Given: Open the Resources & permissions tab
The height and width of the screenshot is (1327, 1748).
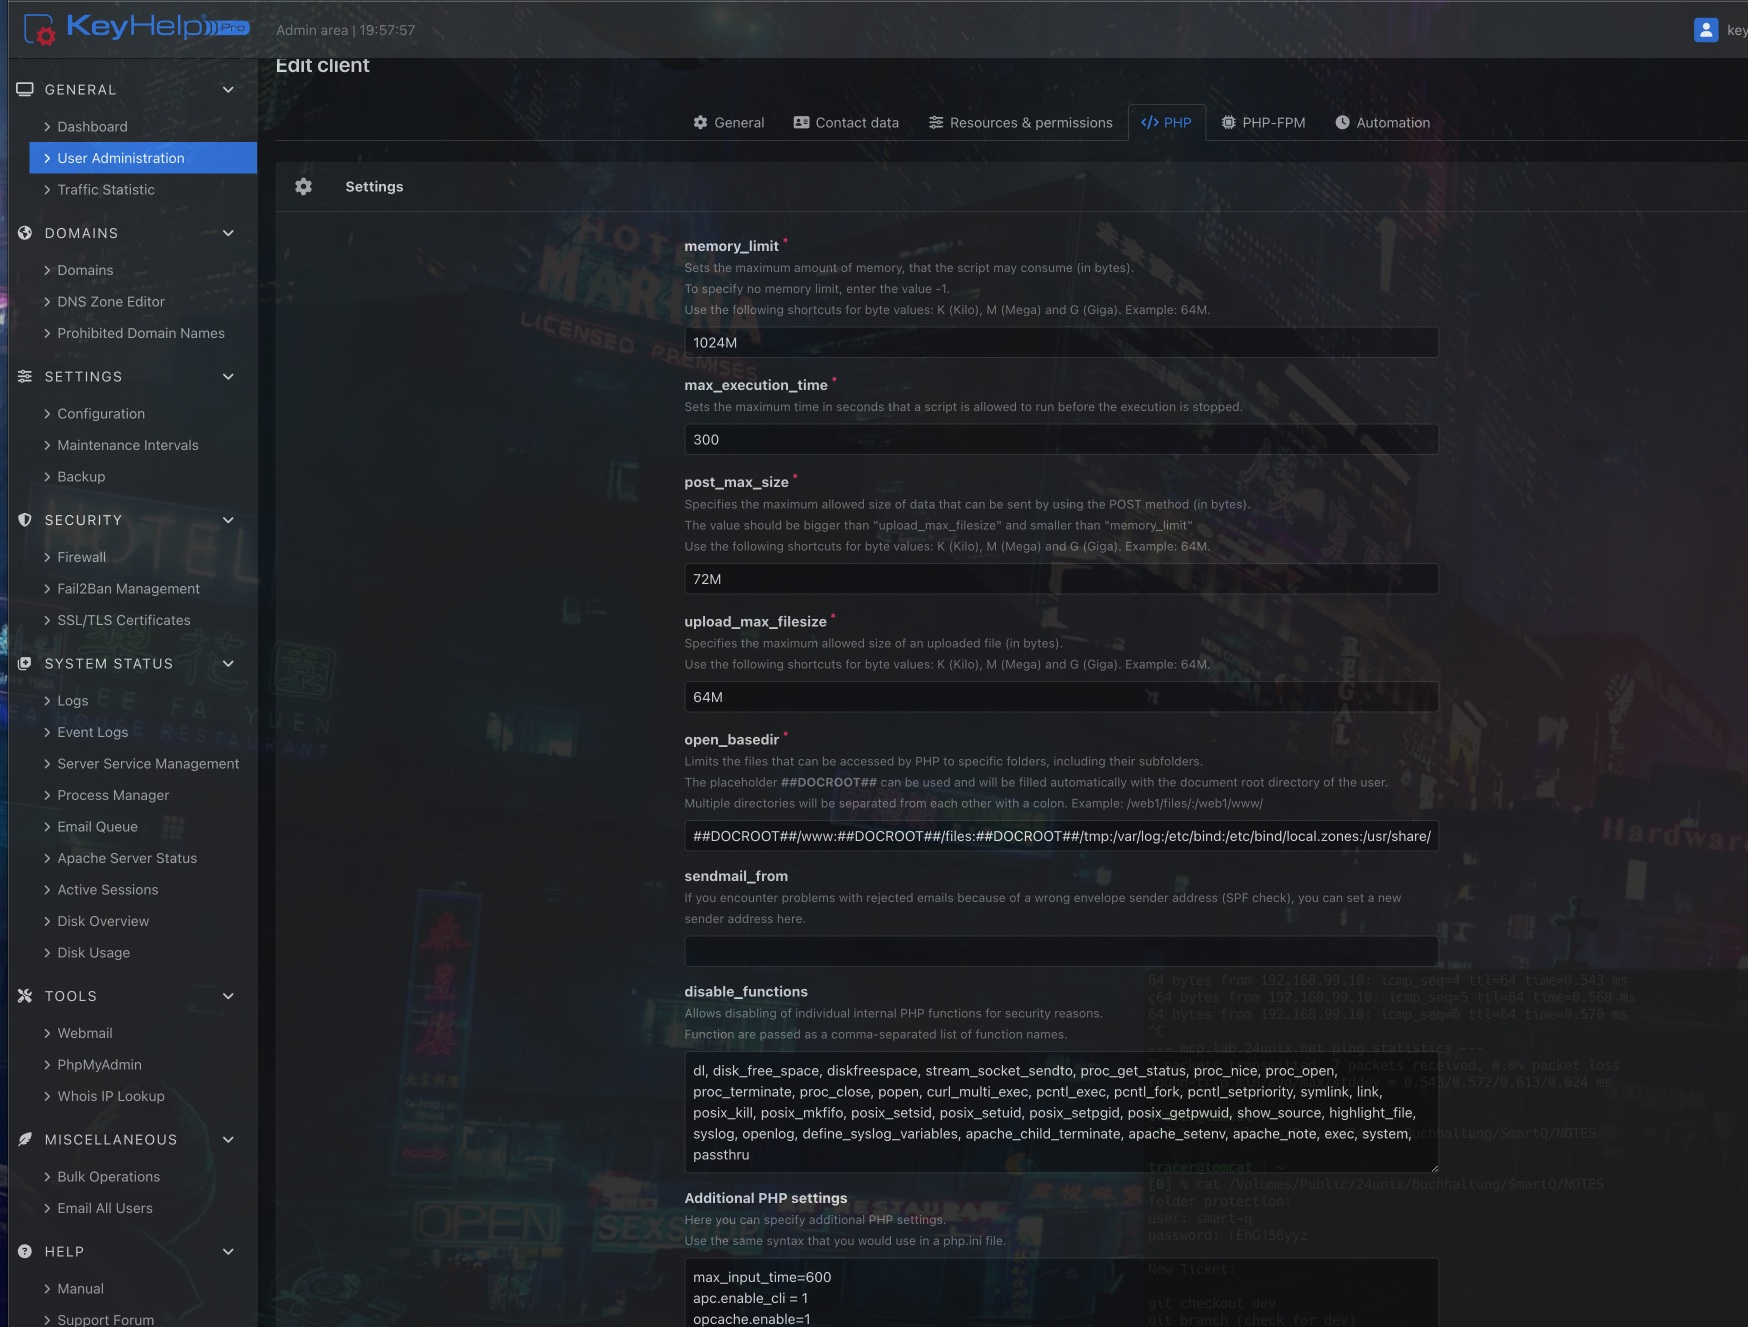Looking at the screenshot, I should (x=1020, y=123).
